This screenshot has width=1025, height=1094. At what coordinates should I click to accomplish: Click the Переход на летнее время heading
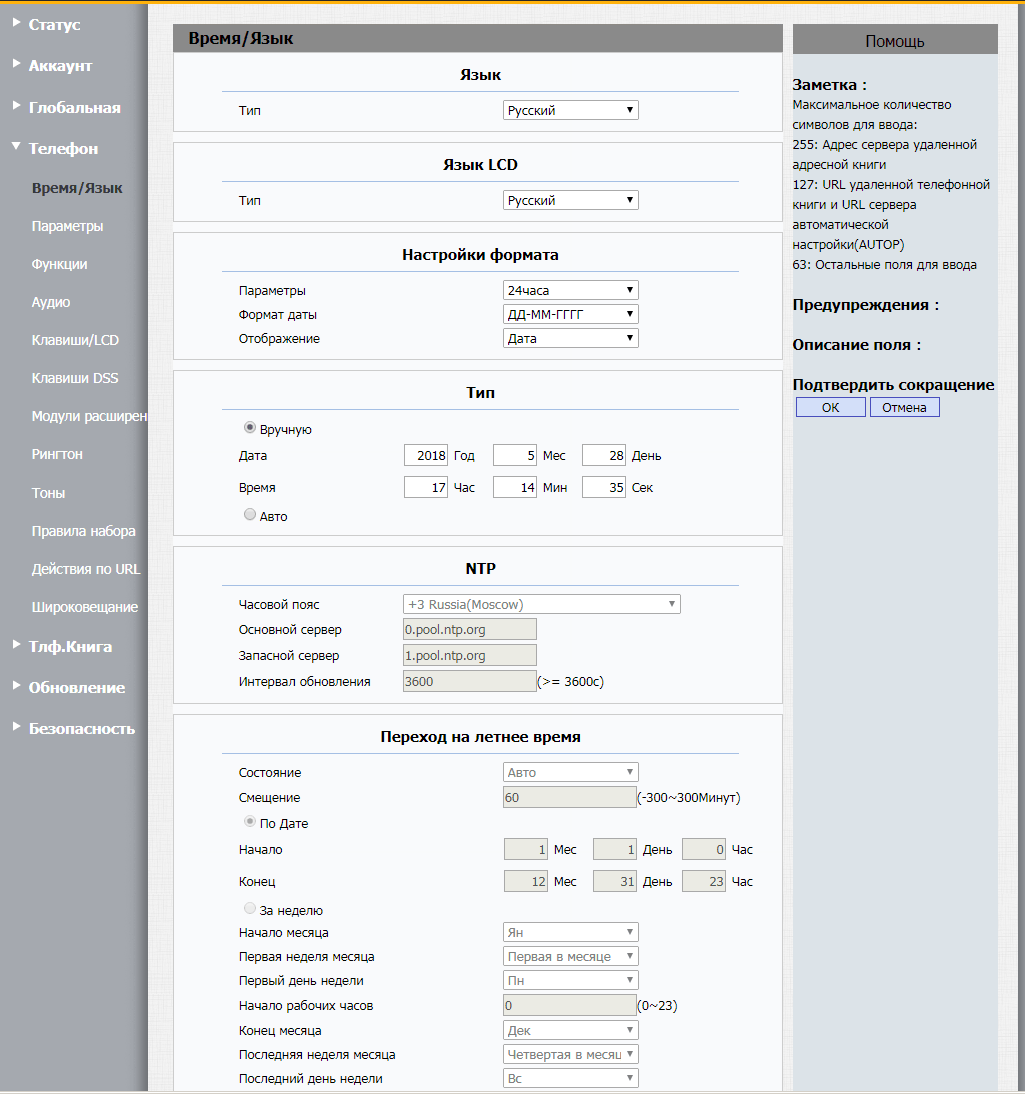click(x=480, y=737)
